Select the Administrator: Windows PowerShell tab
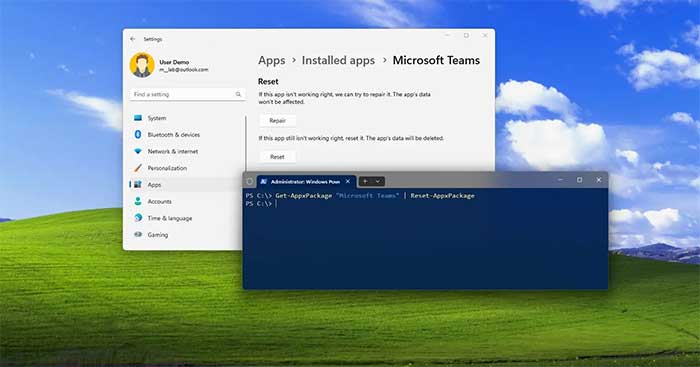The width and height of the screenshot is (700, 367). click(x=306, y=181)
